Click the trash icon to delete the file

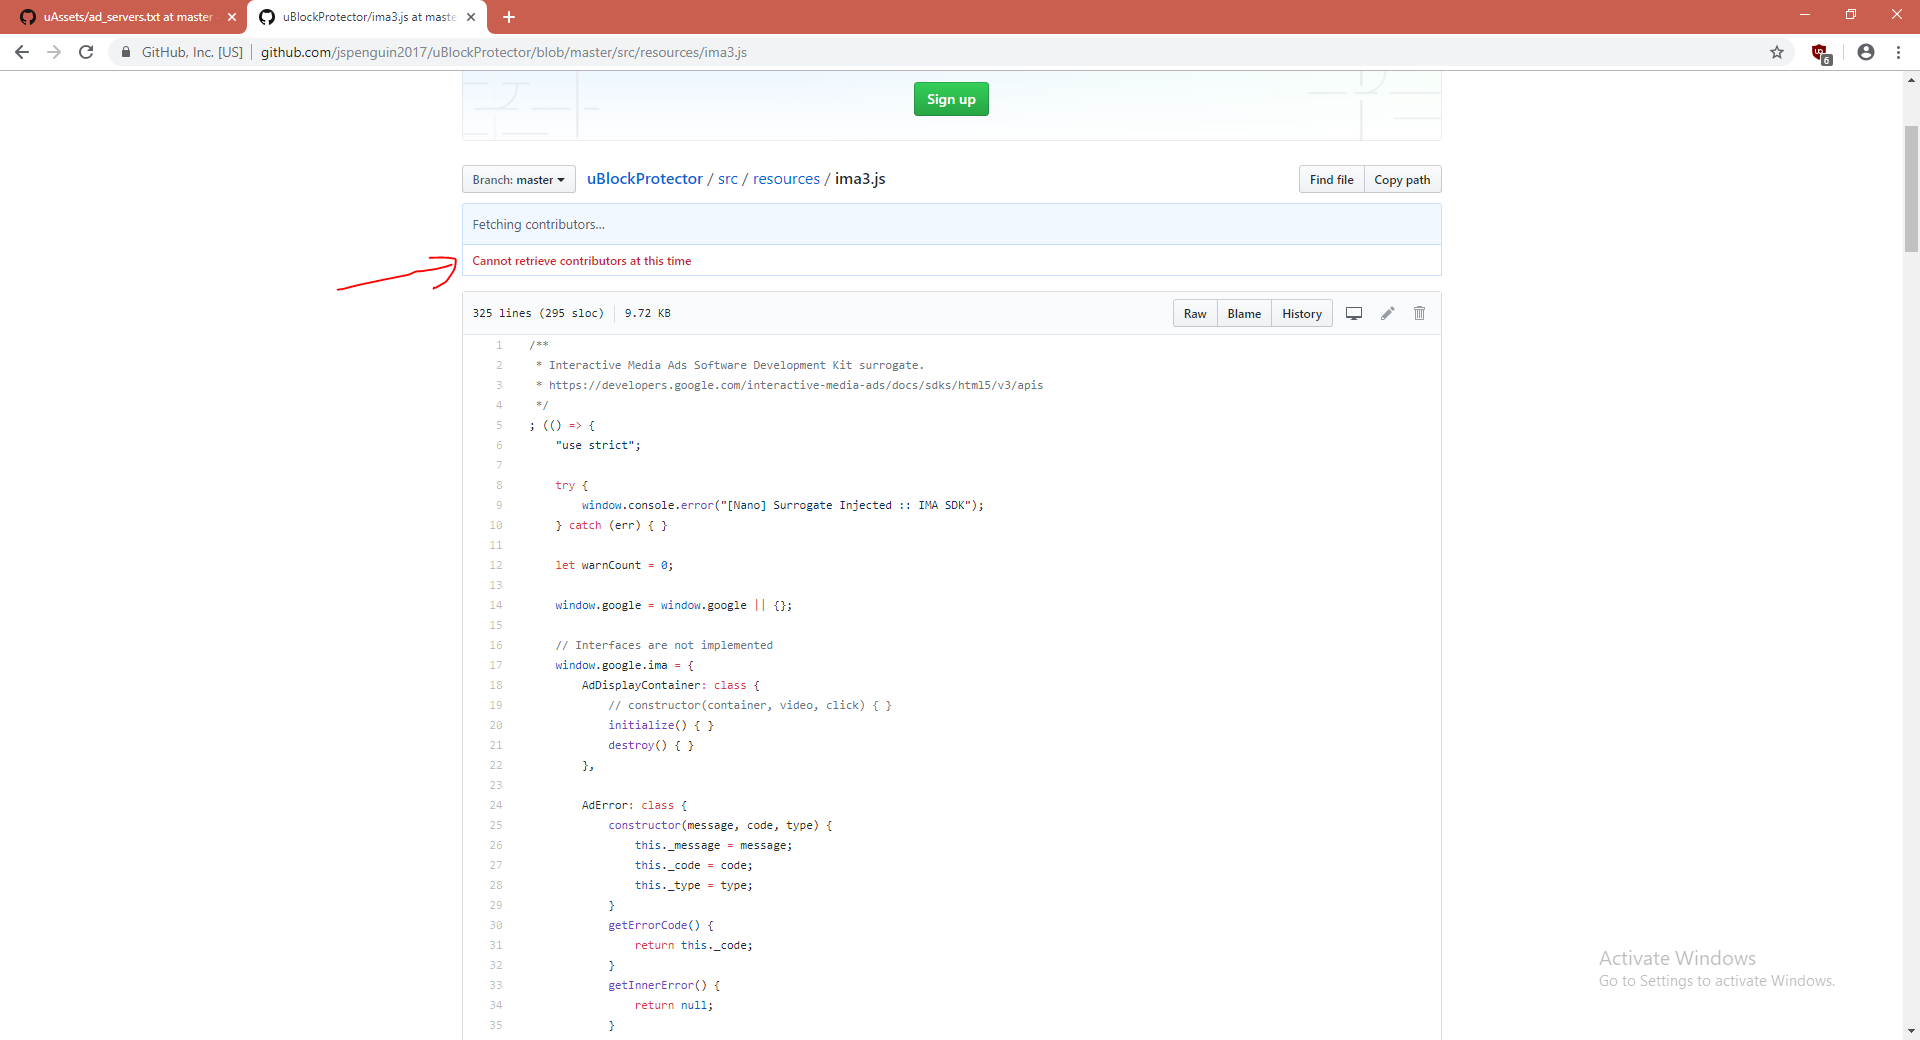tap(1420, 313)
